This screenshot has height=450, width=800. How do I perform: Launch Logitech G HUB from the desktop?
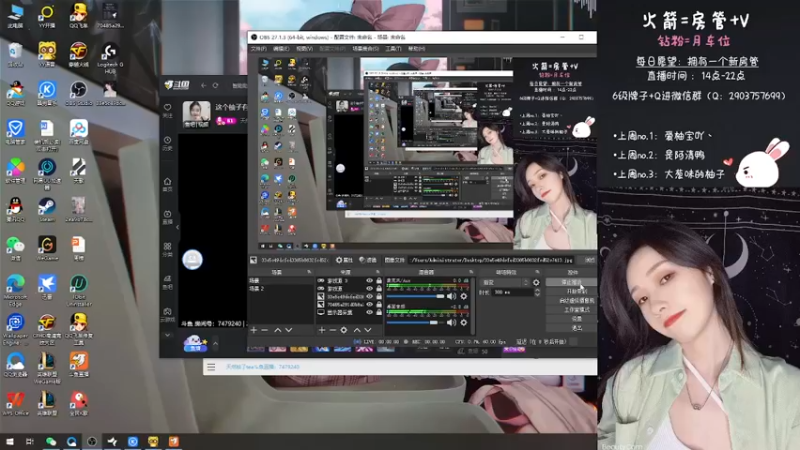[110, 57]
